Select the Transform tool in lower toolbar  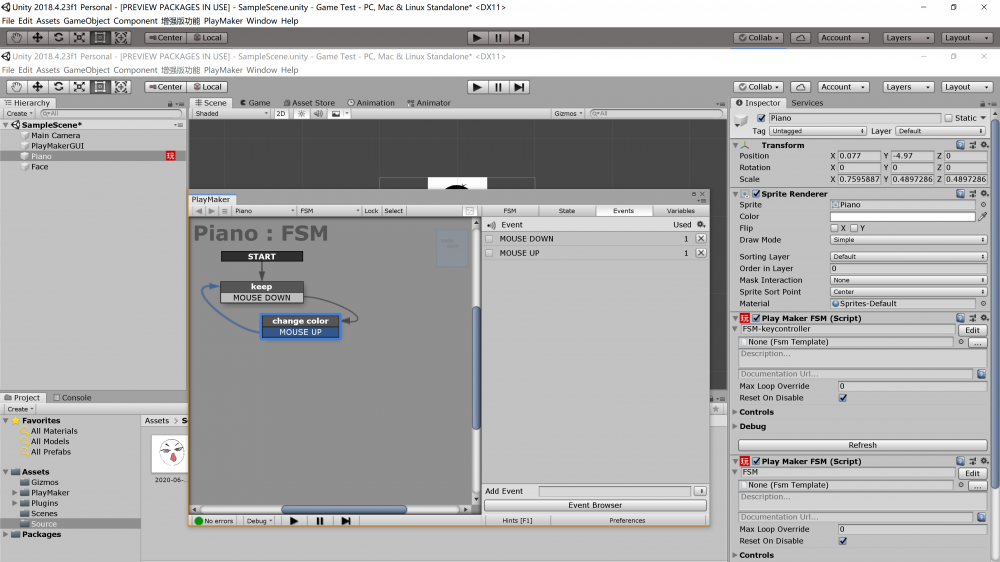[x=121, y=87]
